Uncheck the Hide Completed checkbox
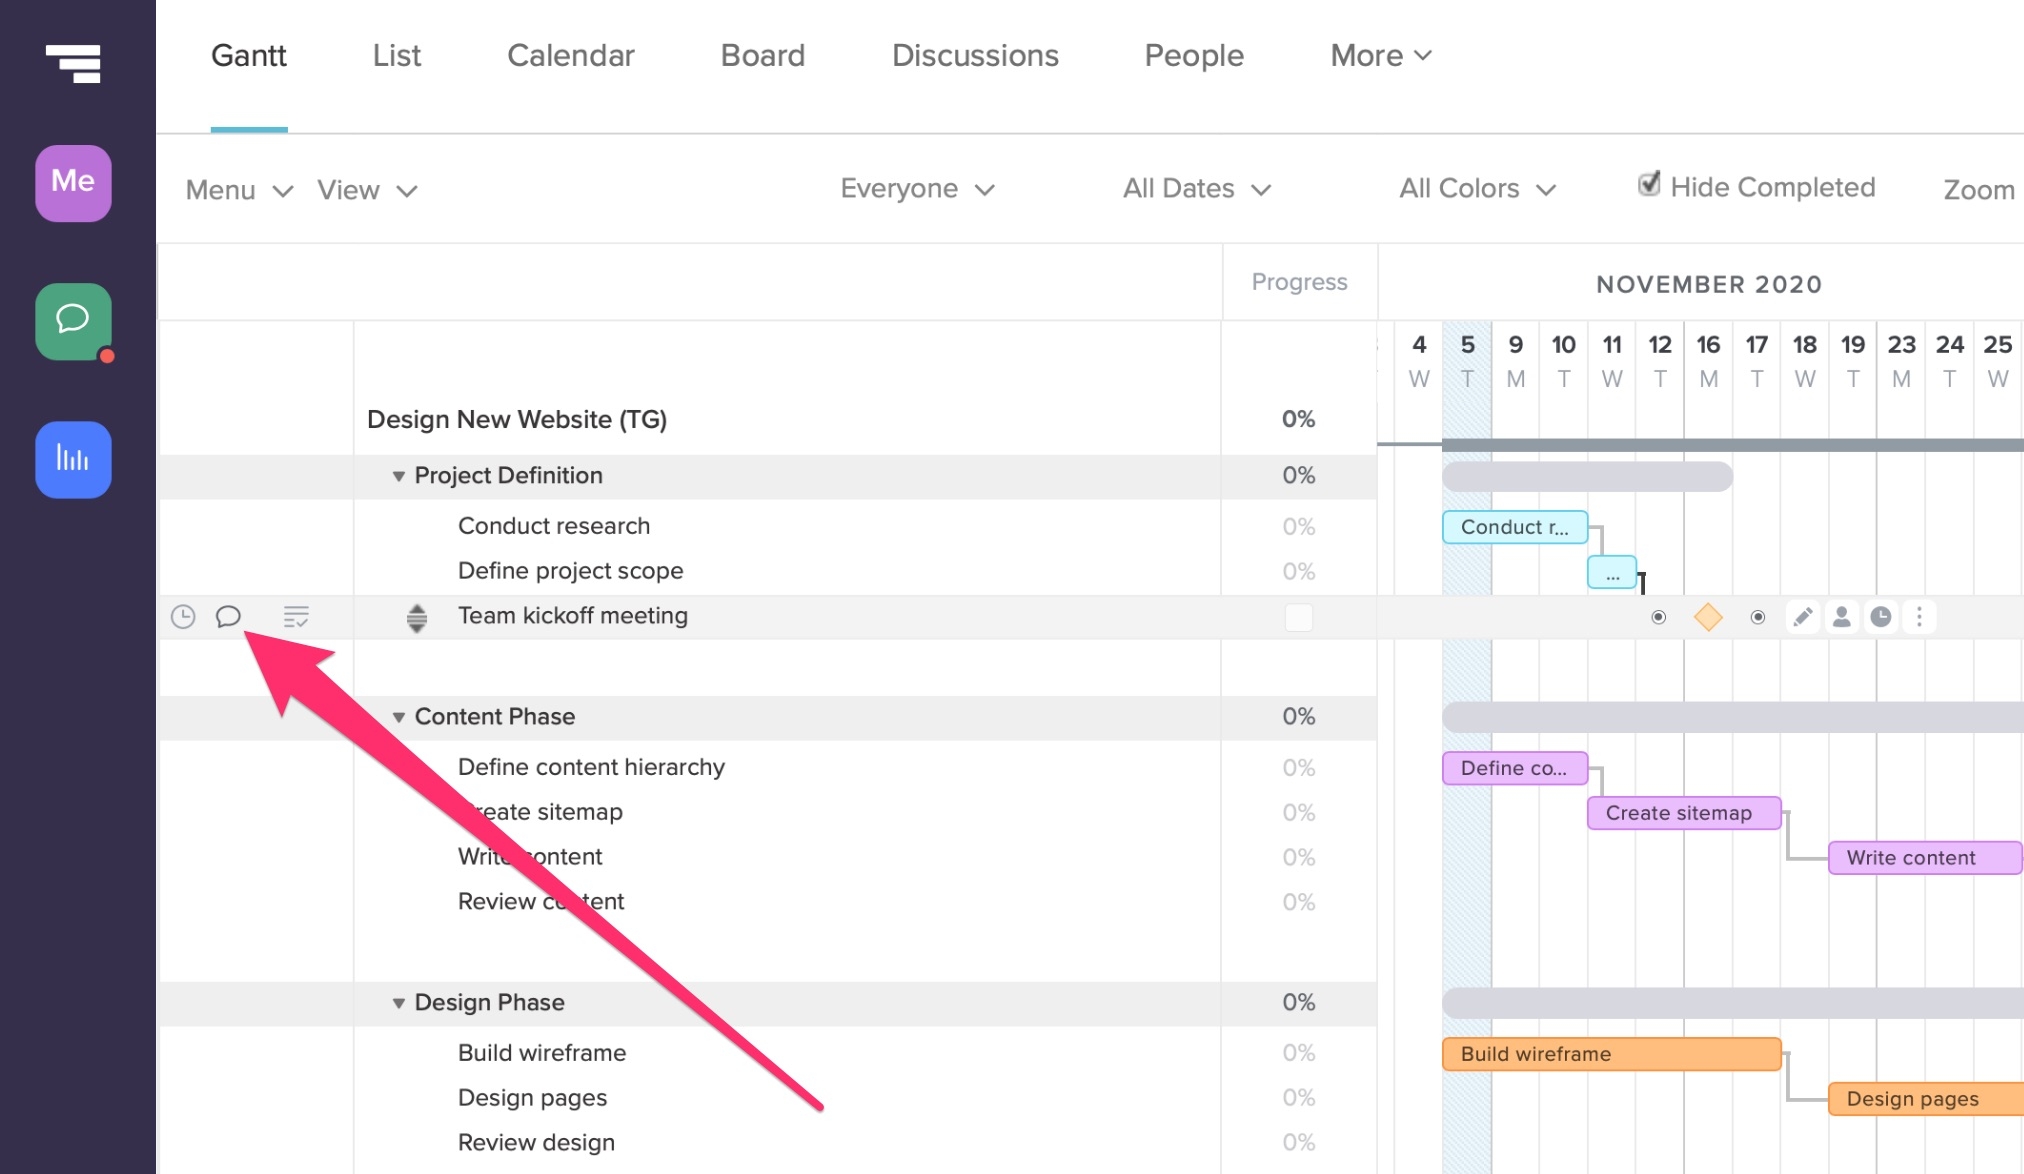The width and height of the screenshot is (2024, 1174). pos(1649,183)
